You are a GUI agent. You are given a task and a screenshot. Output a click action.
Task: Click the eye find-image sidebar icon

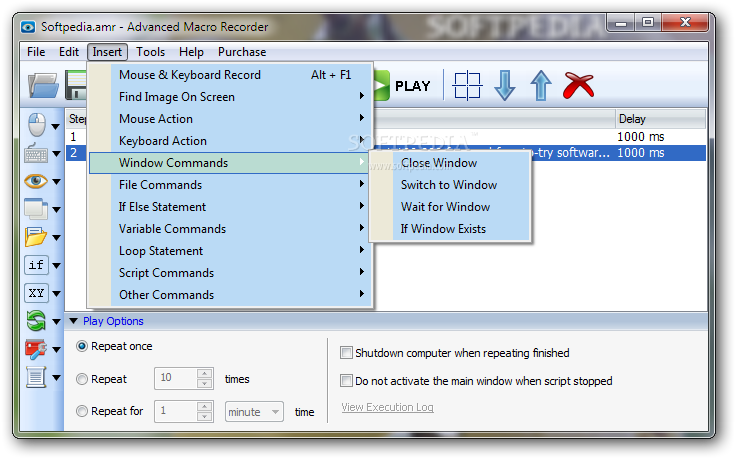click(36, 181)
